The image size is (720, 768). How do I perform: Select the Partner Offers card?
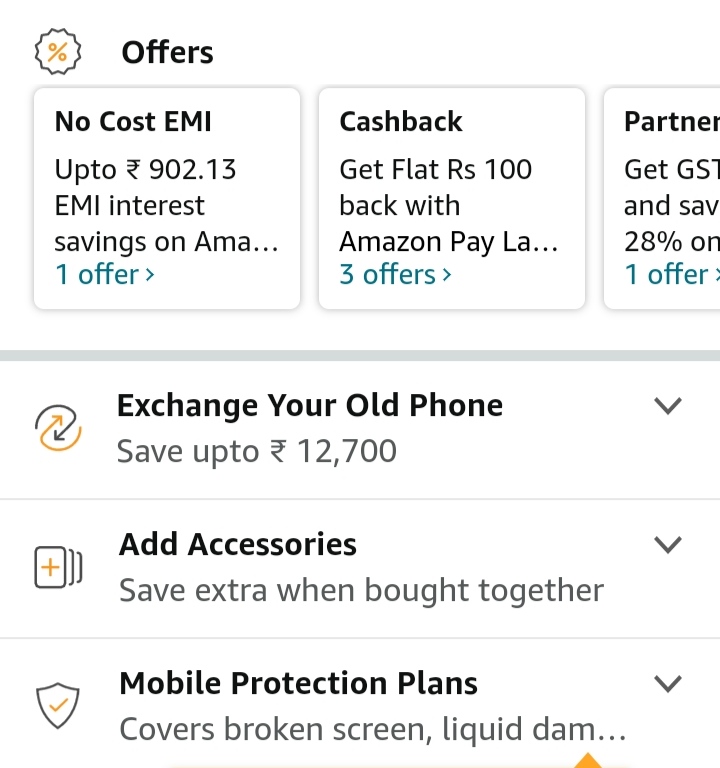(x=662, y=198)
